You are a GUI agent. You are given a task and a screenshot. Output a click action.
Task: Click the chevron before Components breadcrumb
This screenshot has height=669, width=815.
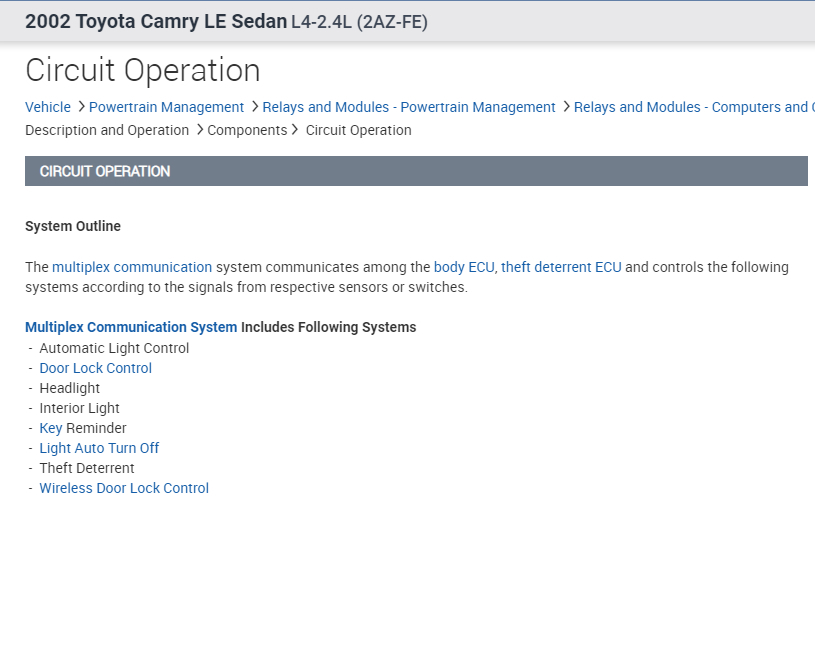point(199,130)
